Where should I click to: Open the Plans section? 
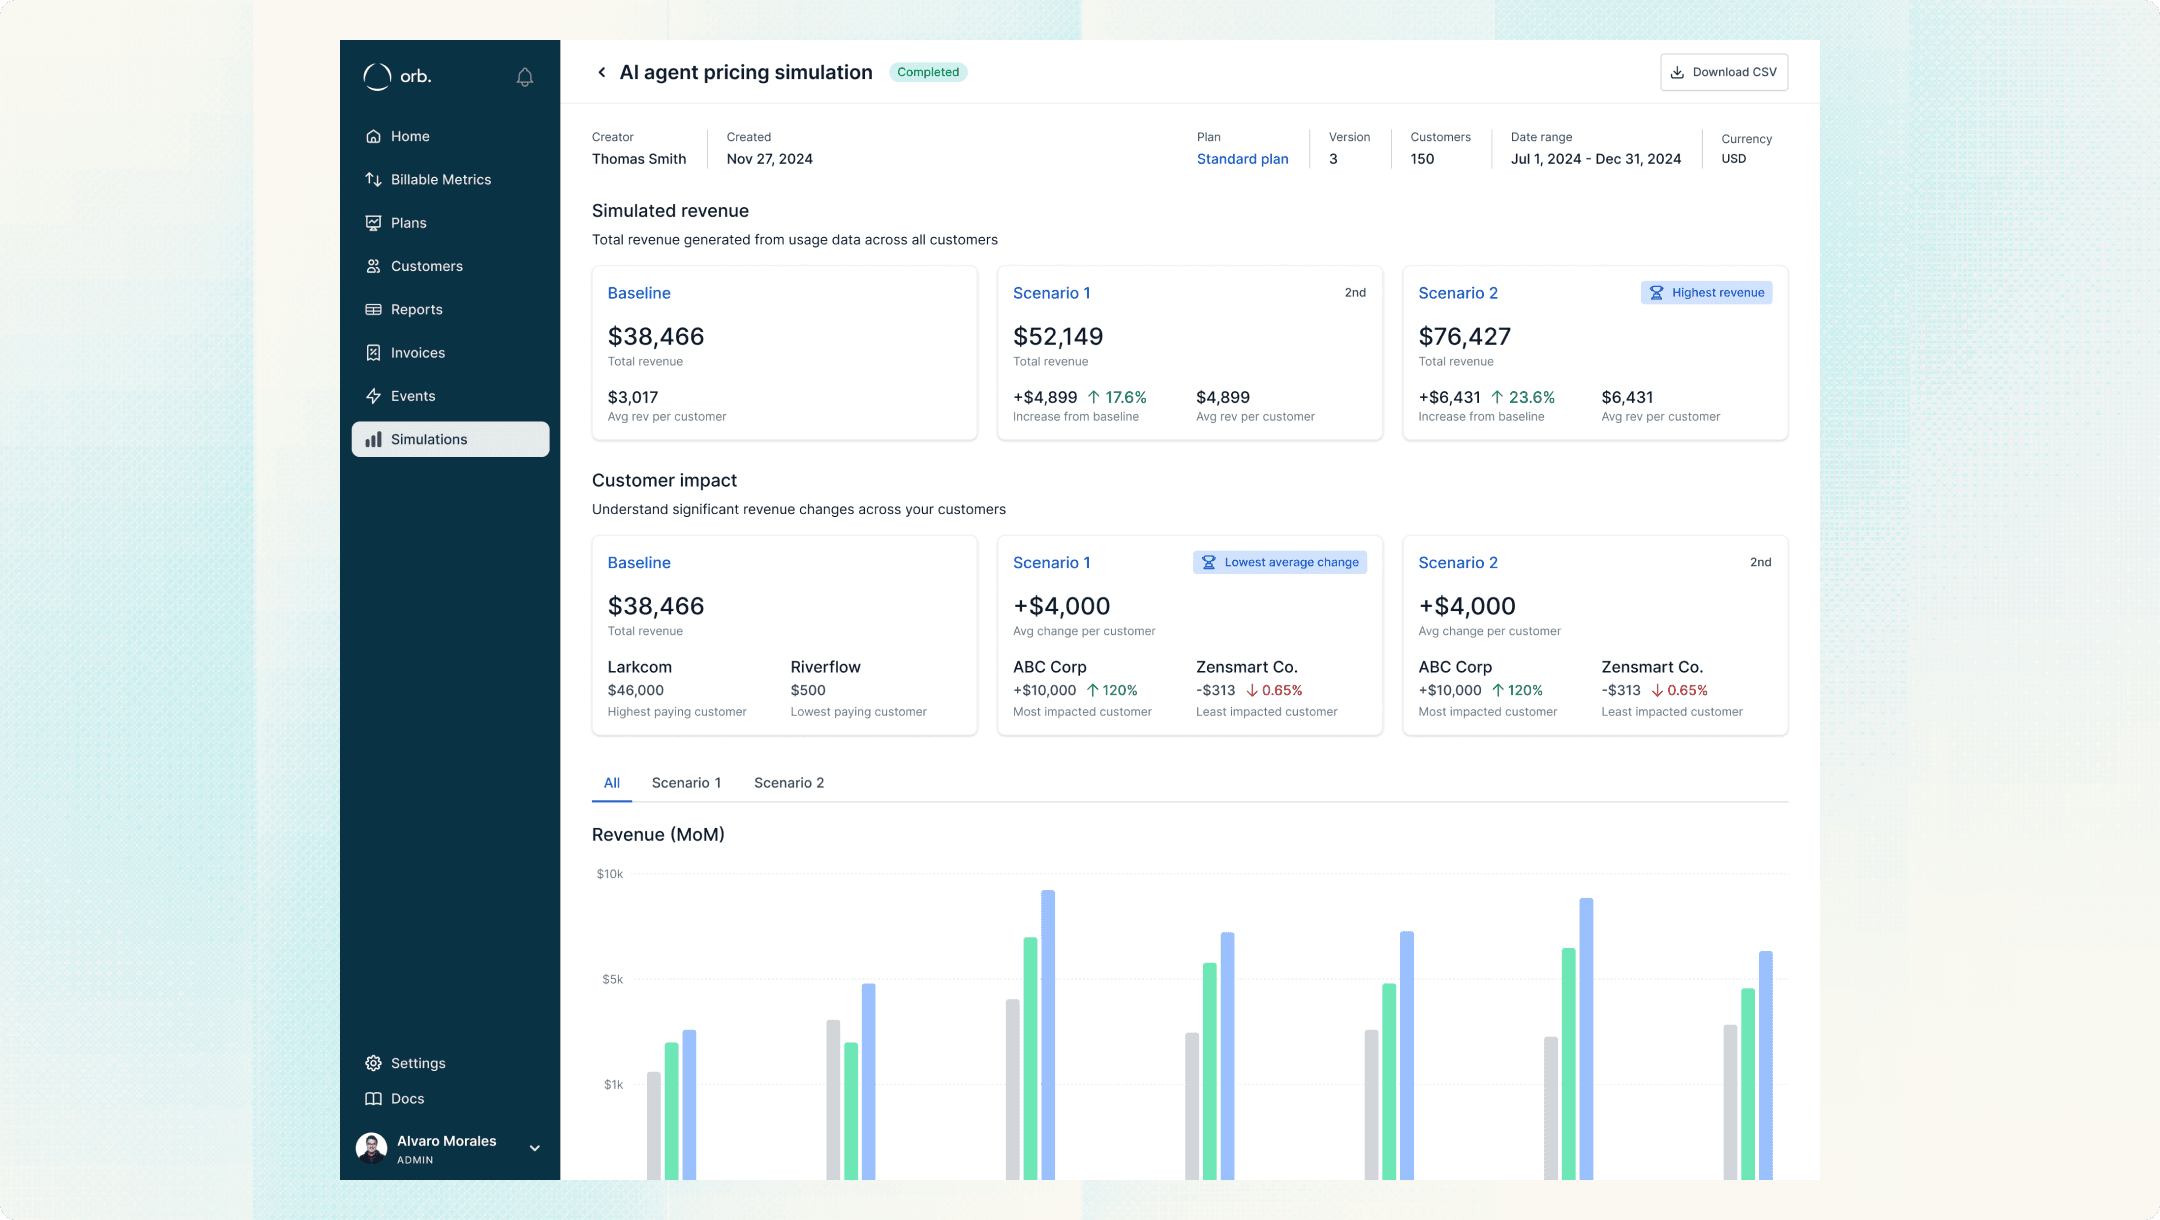pyautogui.click(x=408, y=223)
